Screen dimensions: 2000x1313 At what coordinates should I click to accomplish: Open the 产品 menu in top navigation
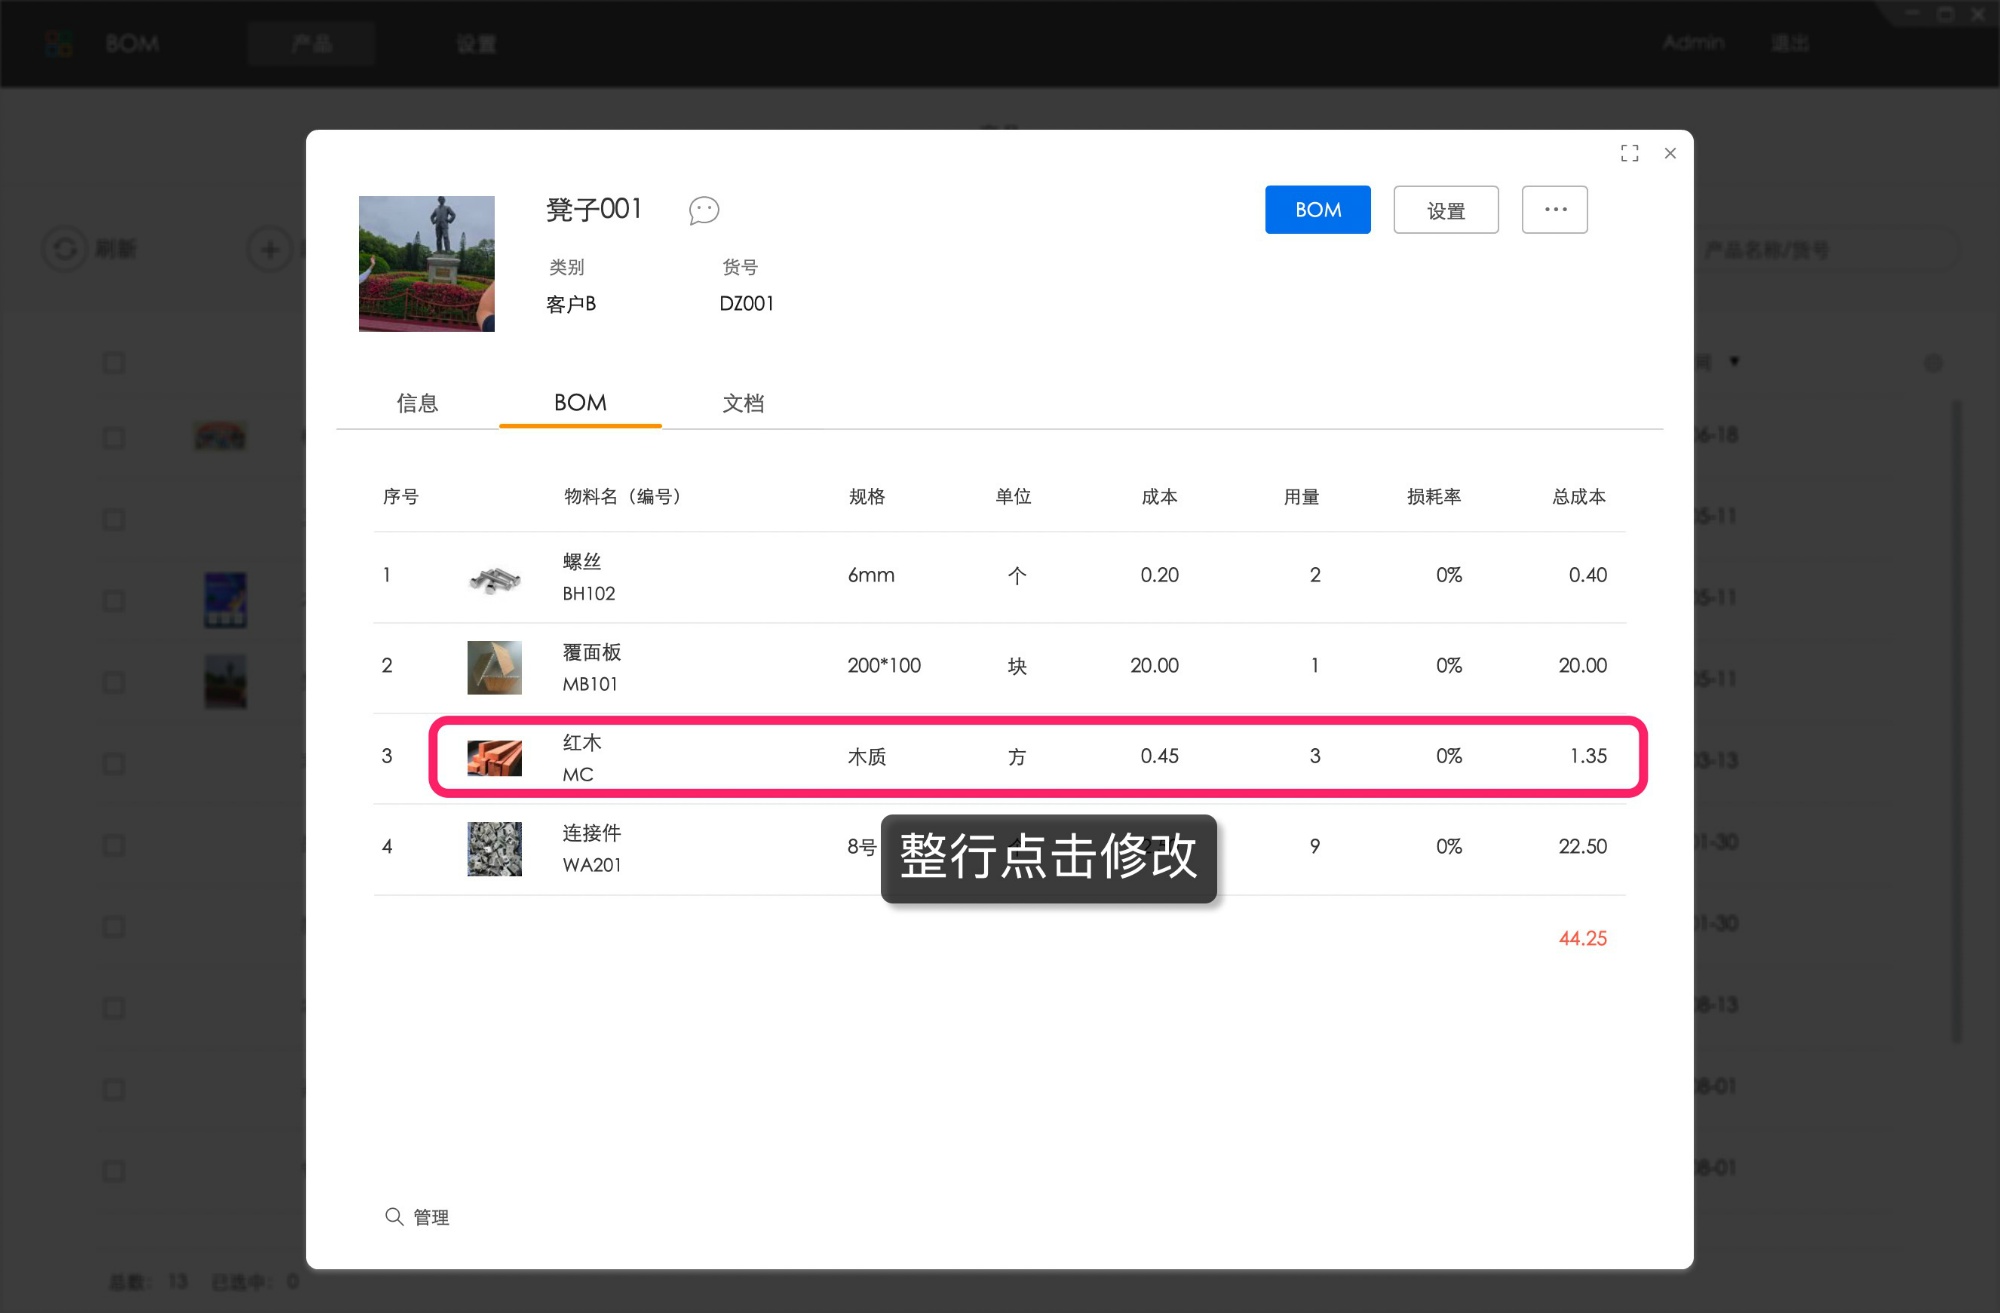pos(311,44)
